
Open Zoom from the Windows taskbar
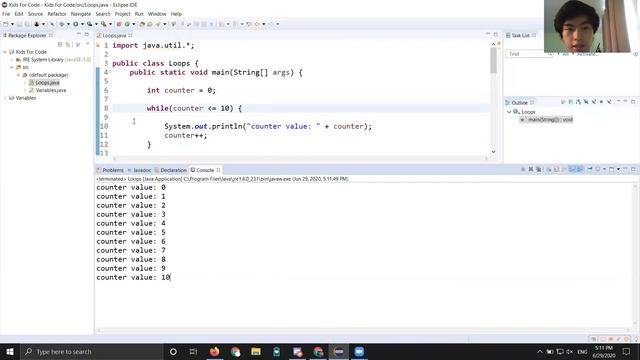[359, 351]
